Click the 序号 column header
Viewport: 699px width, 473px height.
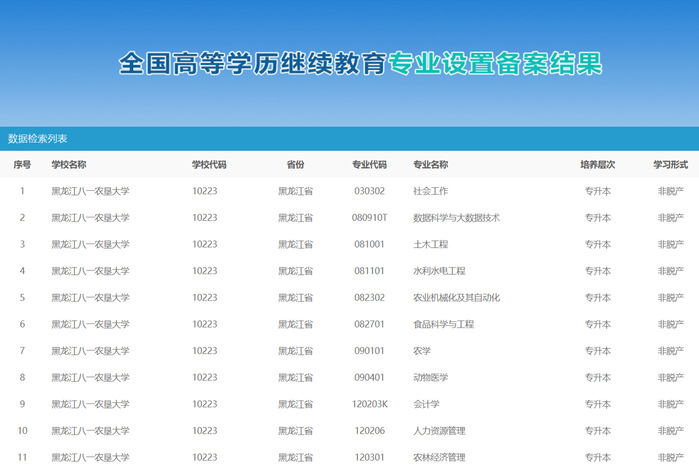pyautogui.click(x=22, y=164)
